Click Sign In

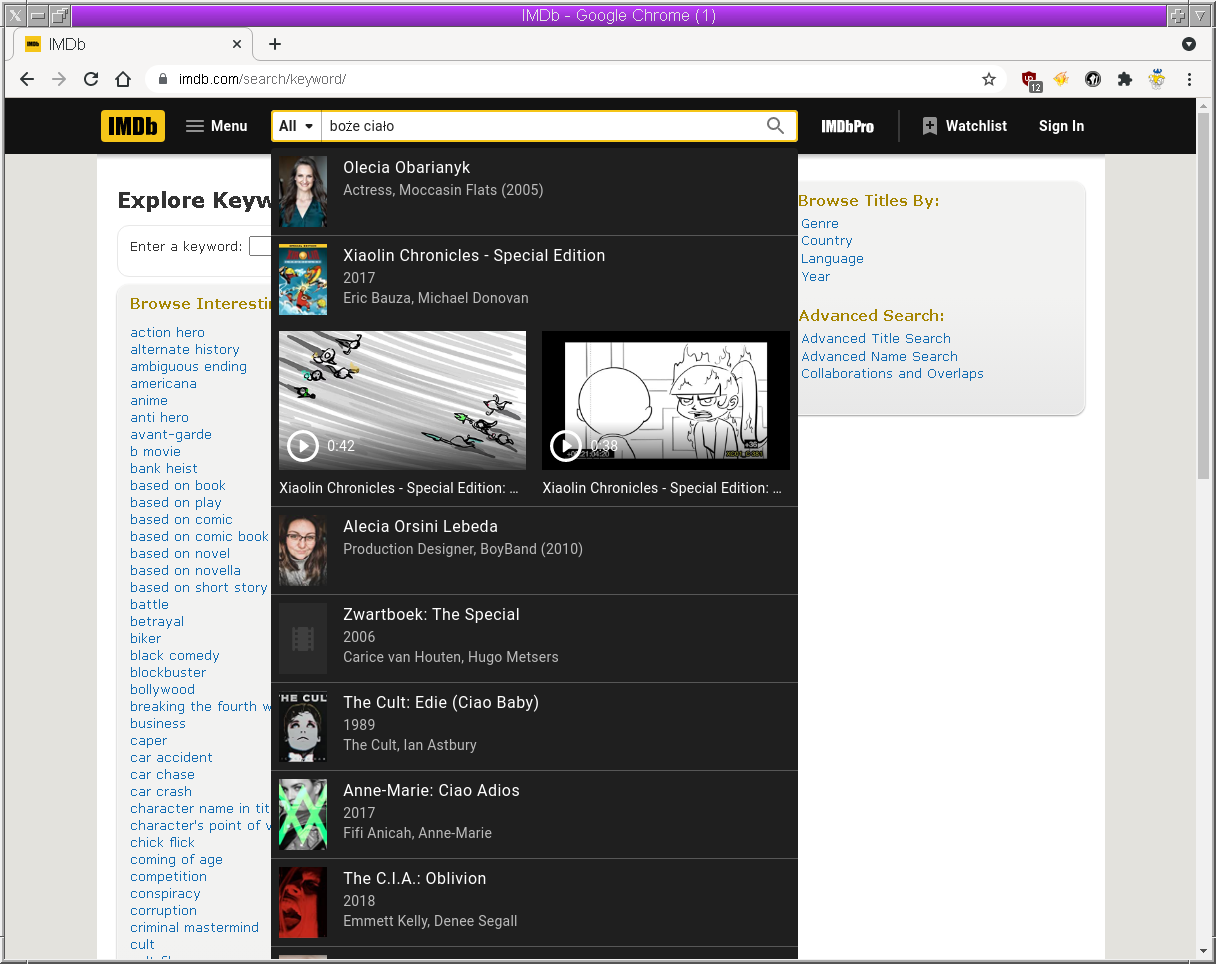pos(1061,126)
